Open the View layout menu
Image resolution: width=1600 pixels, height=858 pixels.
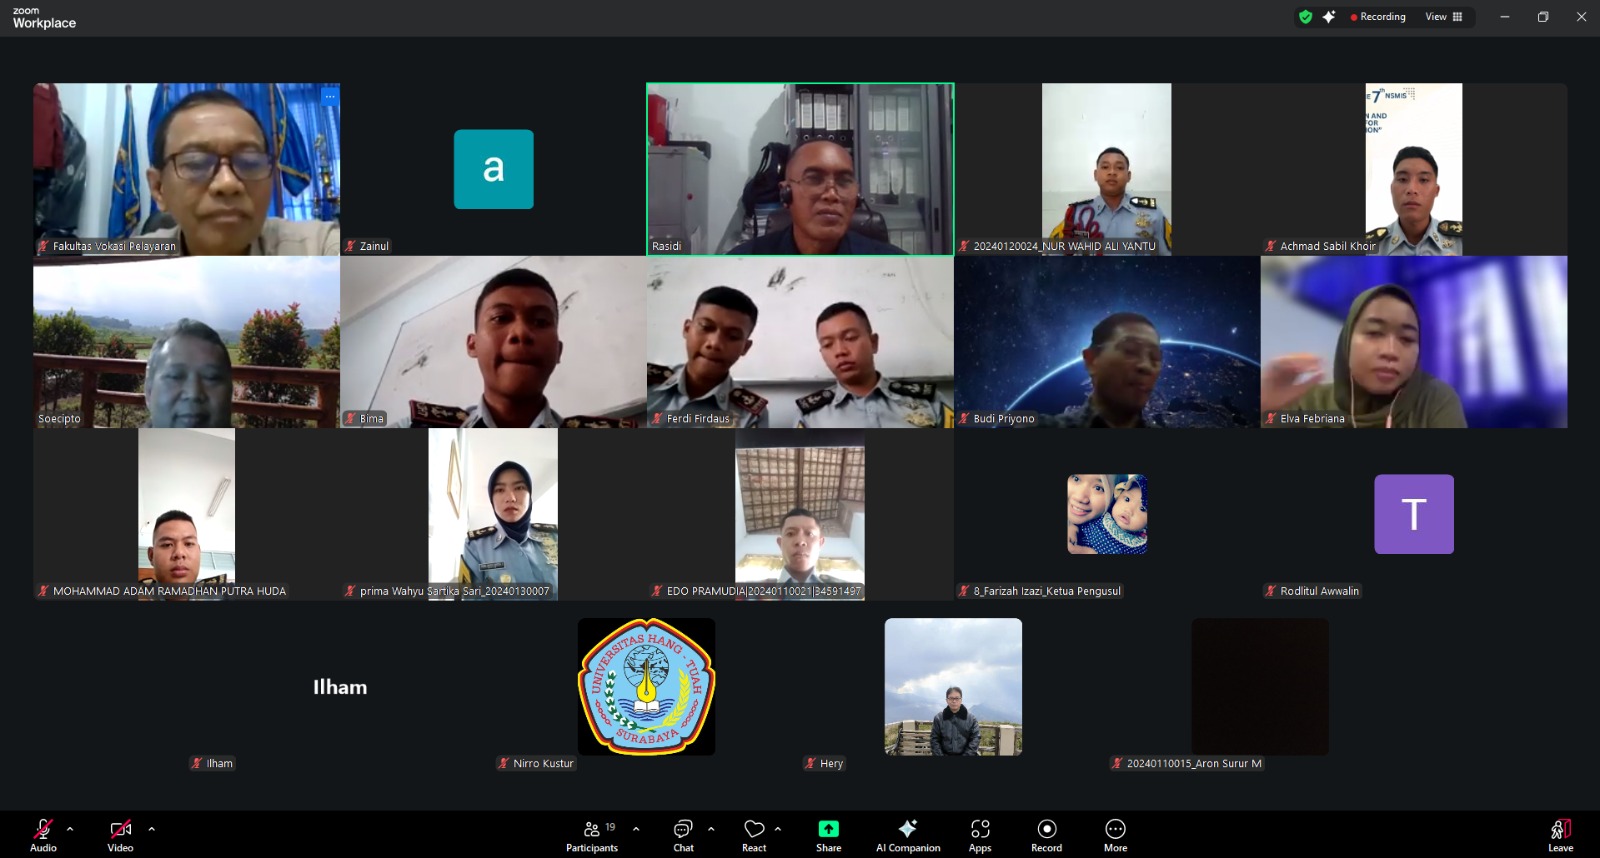1444,17
